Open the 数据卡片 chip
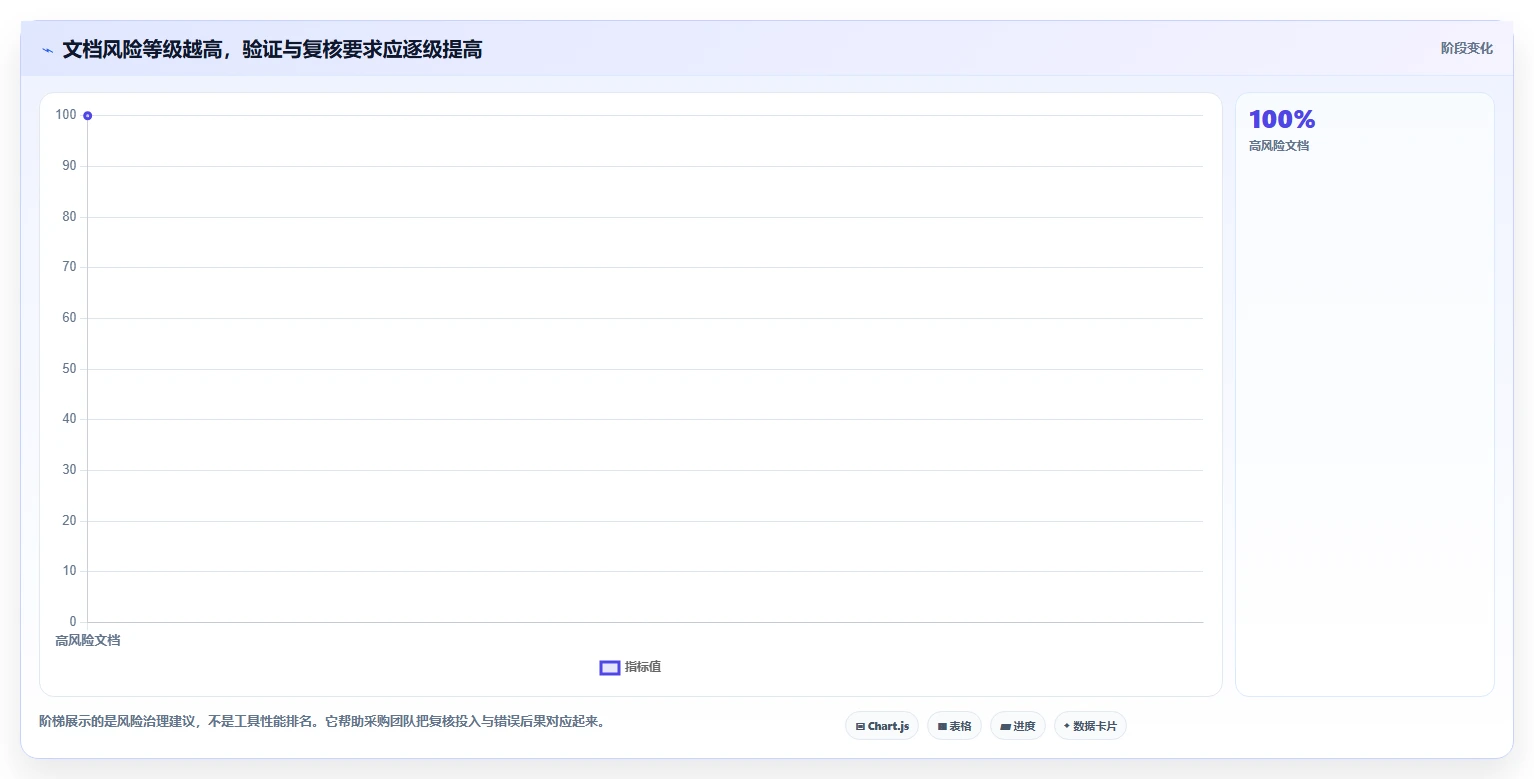 pyautogui.click(x=1090, y=726)
